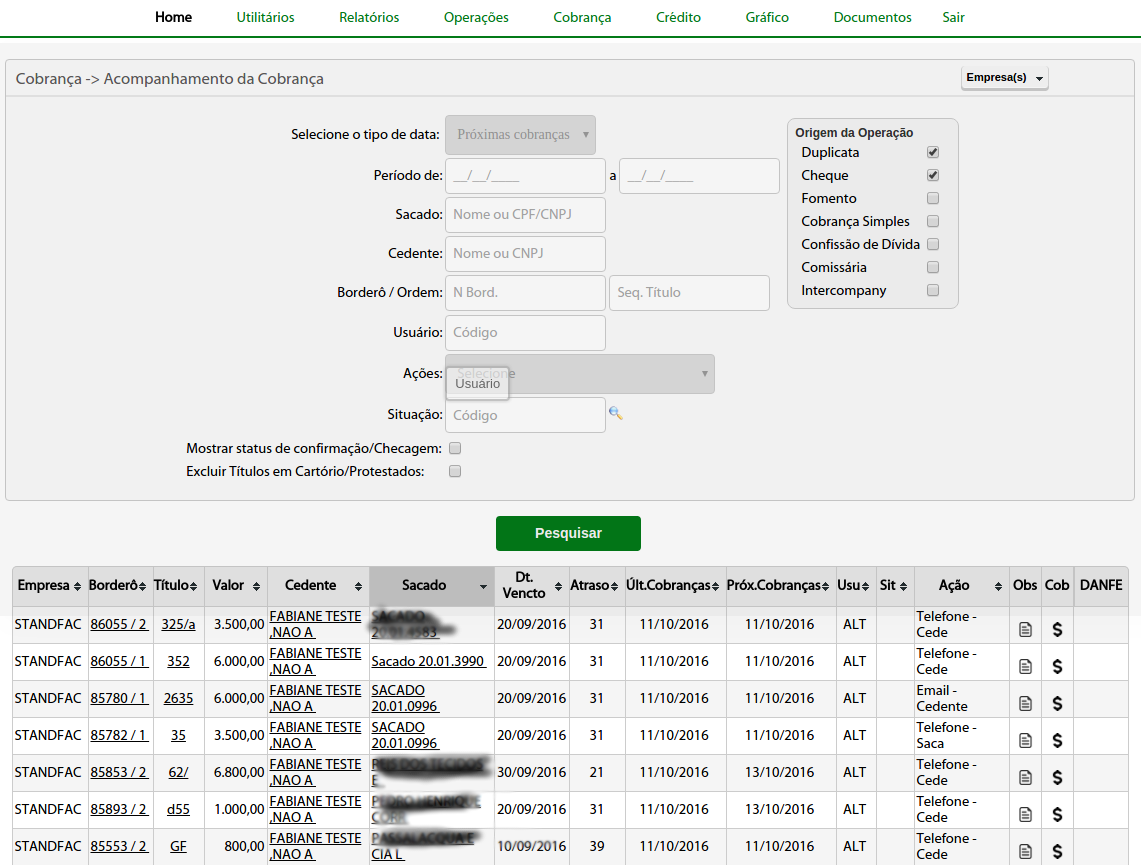Viewport: 1141px width, 865px height.
Task: Check the Confissão de Dívida checkbox
Action: click(x=933, y=244)
